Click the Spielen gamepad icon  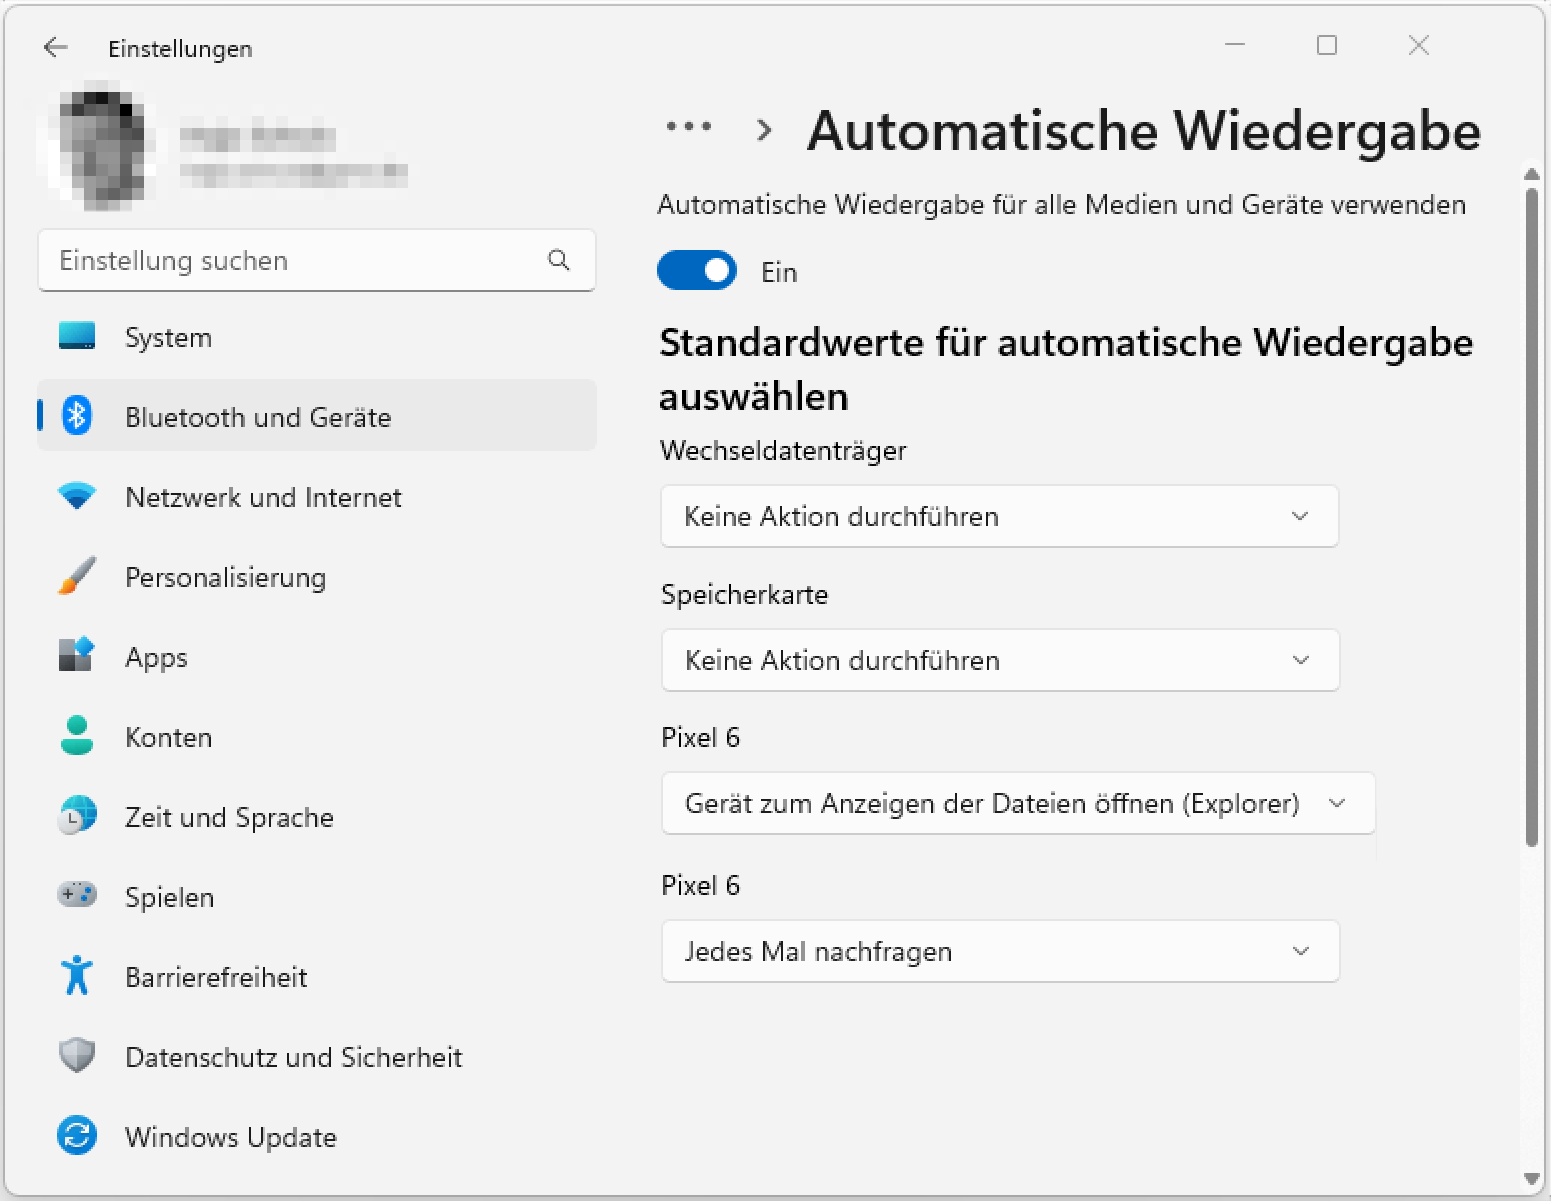coord(77,895)
